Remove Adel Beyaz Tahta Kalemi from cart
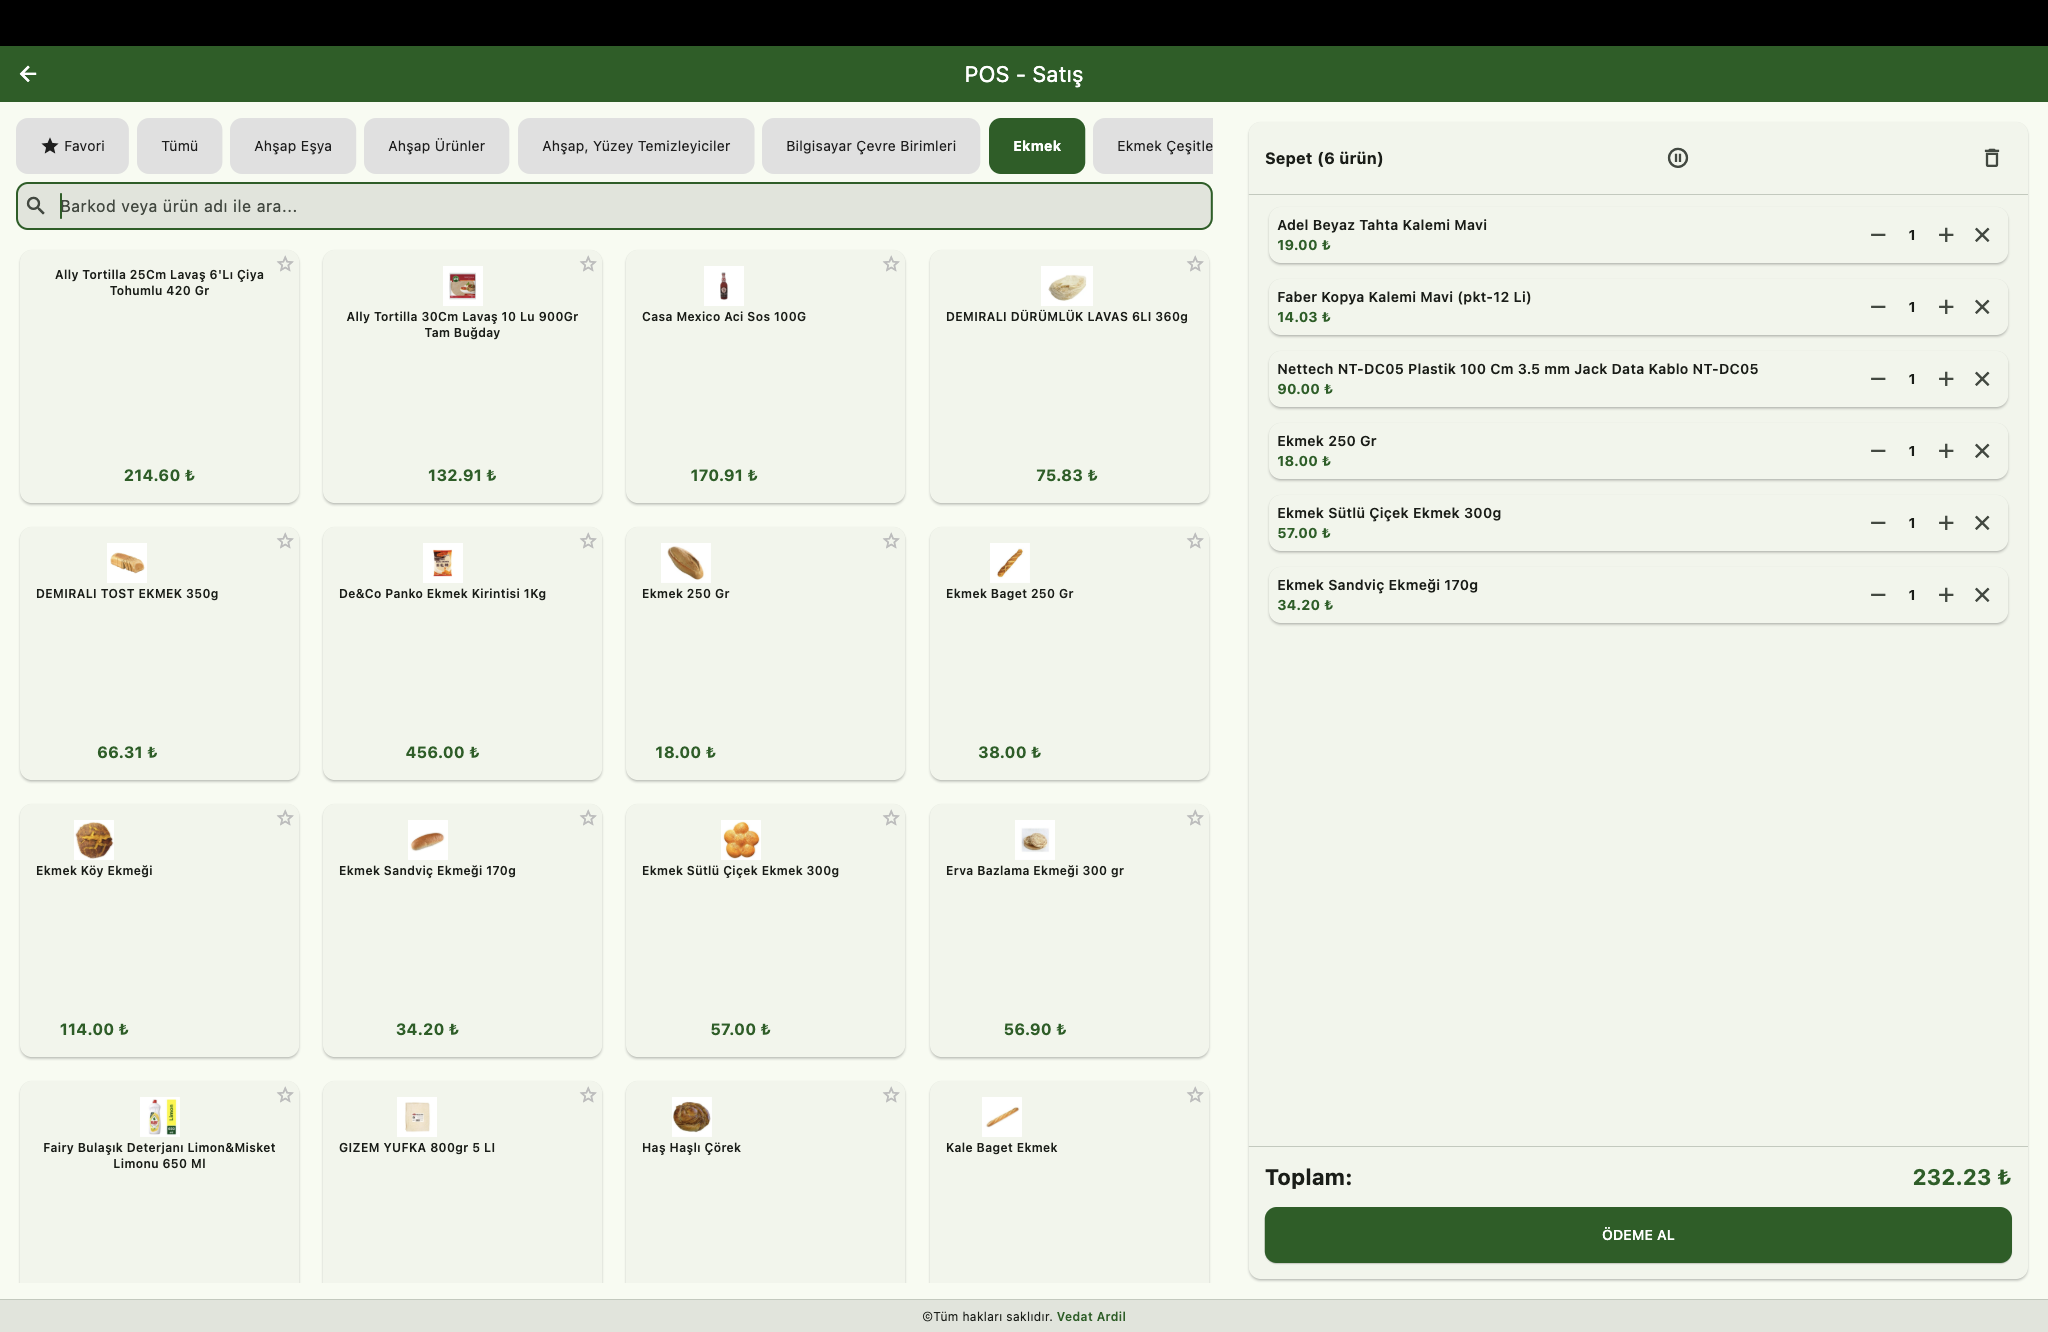 coord(1982,235)
